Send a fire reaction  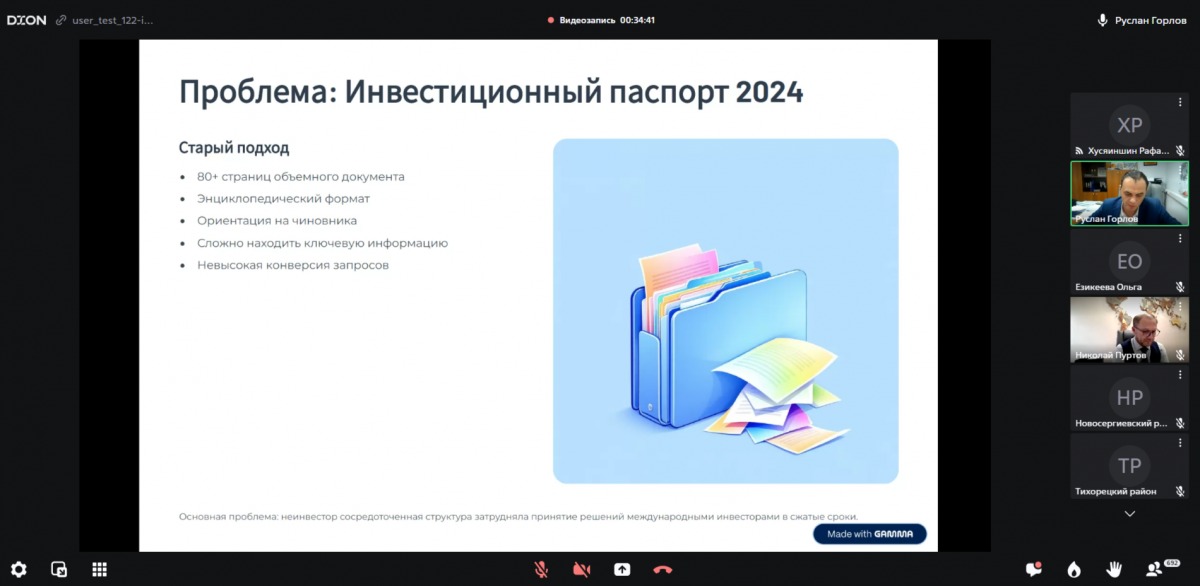click(x=1074, y=569)
